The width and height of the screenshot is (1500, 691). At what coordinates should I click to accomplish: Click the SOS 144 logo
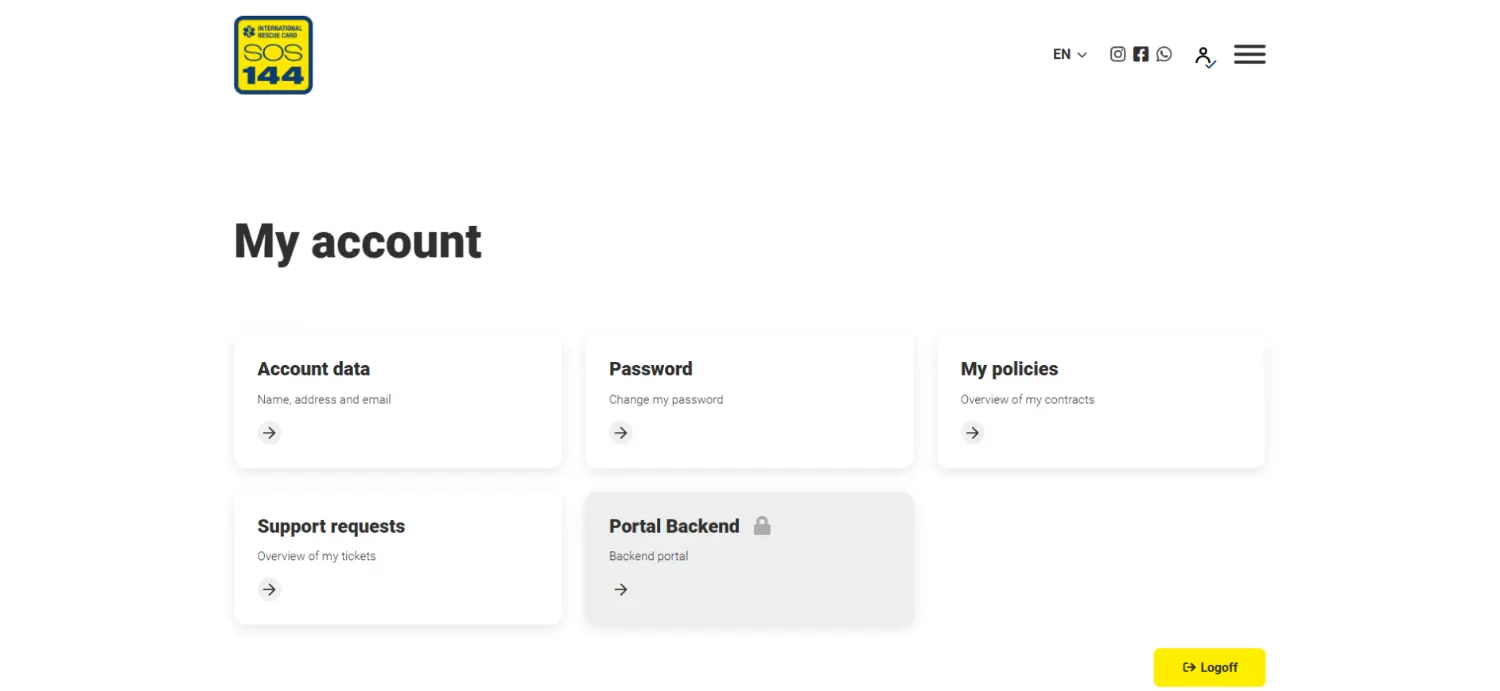coord(273,55)
